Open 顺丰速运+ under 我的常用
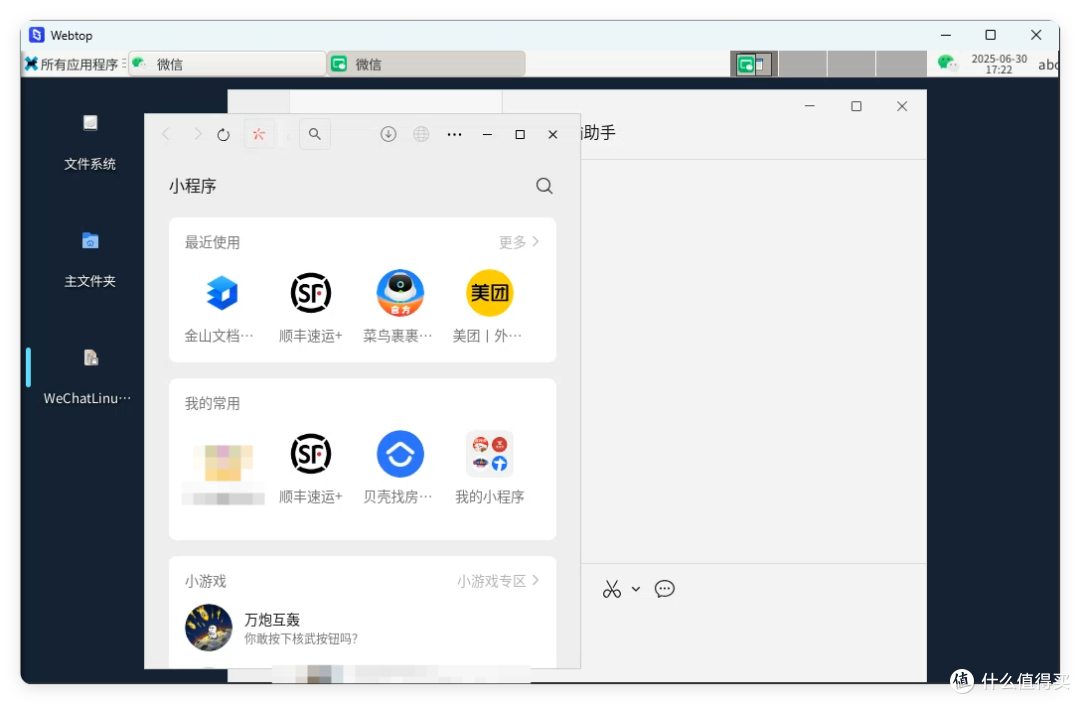 click(x=311, y=468)
